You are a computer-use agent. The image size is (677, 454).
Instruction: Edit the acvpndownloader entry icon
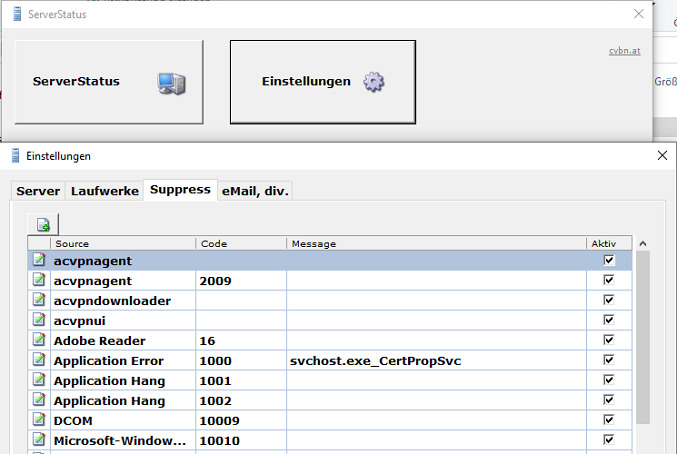[39, 300]
